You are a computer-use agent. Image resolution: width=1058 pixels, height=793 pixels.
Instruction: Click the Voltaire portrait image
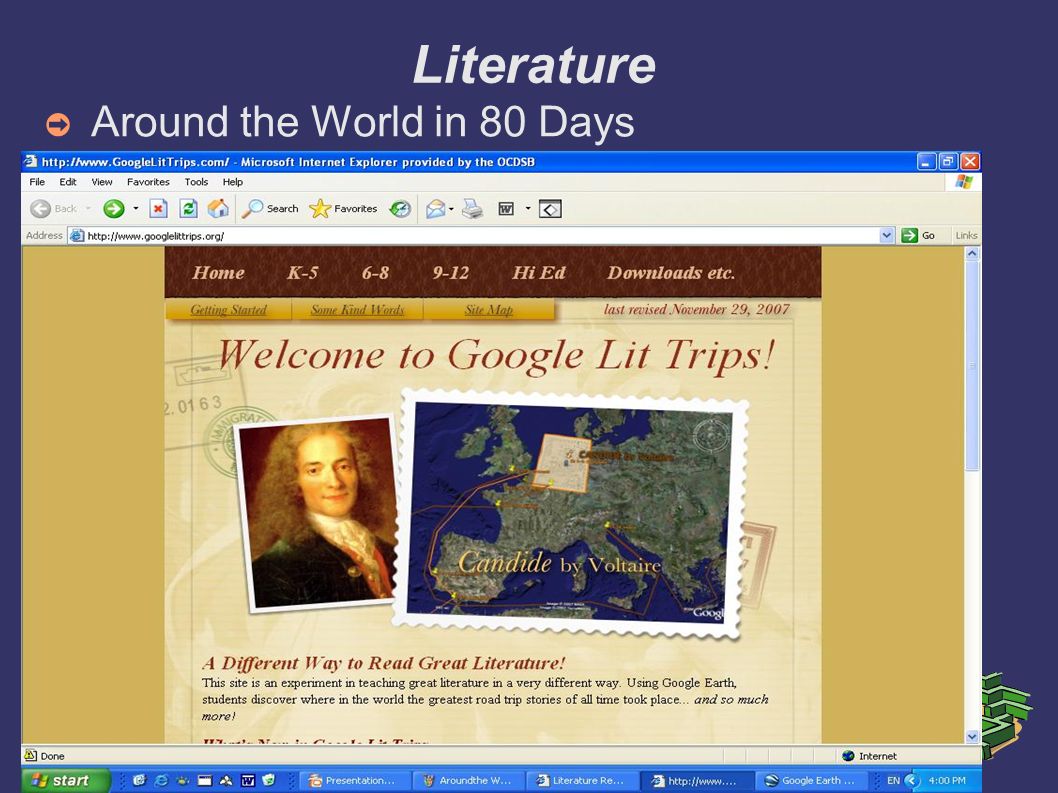(x=316, y=513)
